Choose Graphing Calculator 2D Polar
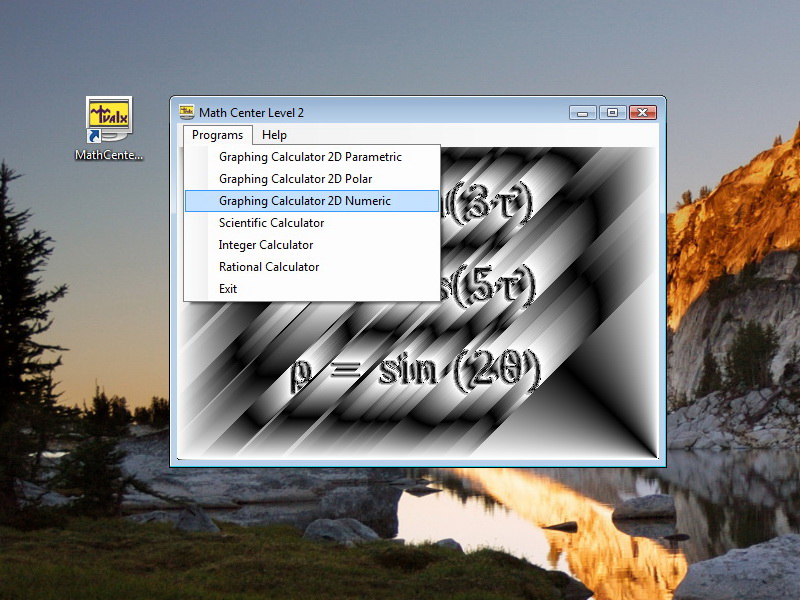 coord(312,179)
